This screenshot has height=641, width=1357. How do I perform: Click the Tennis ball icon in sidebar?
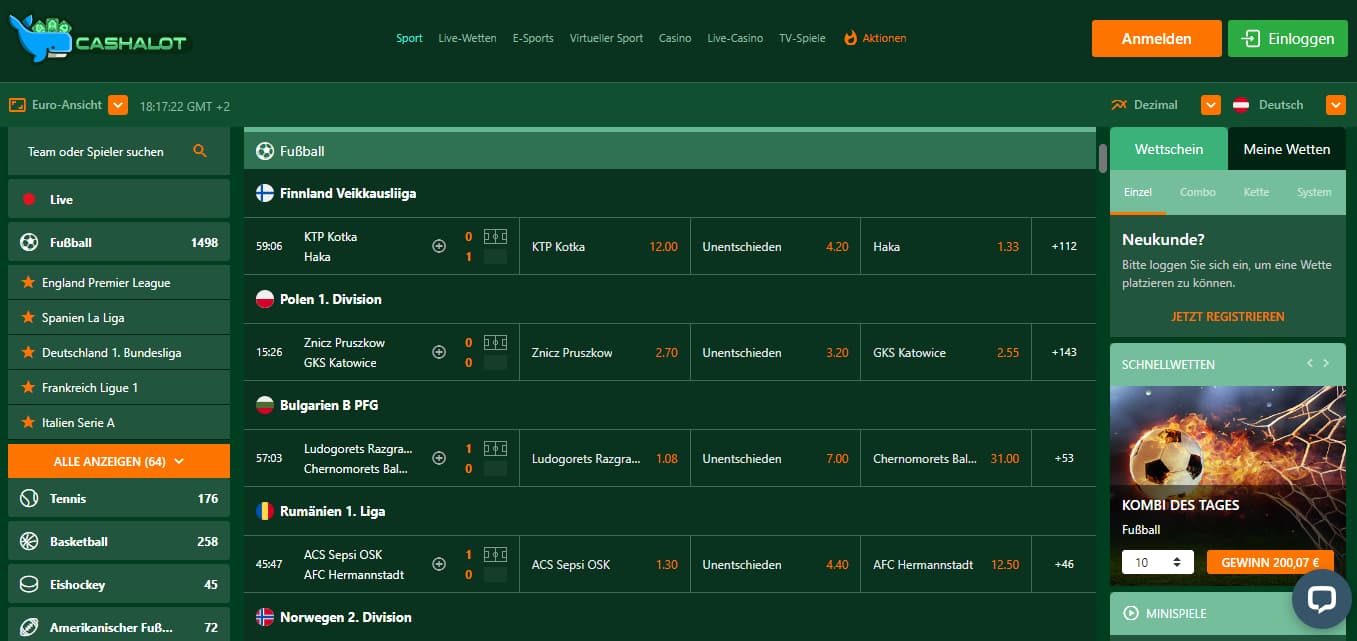[x=30, y=499]
